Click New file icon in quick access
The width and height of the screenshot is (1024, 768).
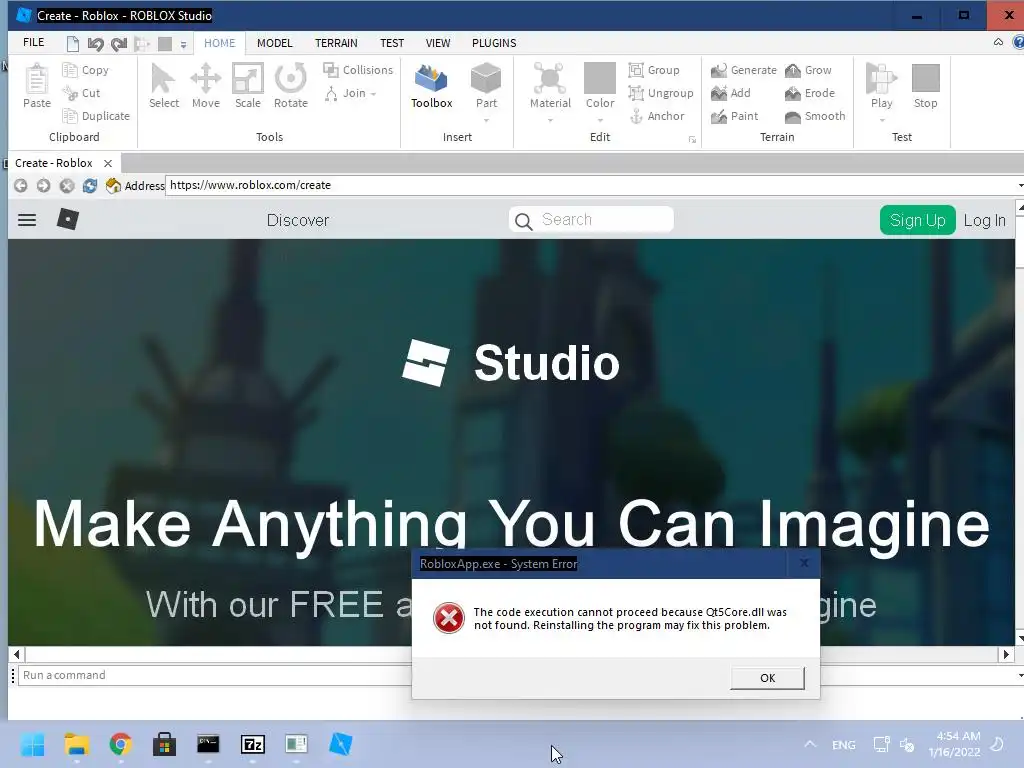72,44
